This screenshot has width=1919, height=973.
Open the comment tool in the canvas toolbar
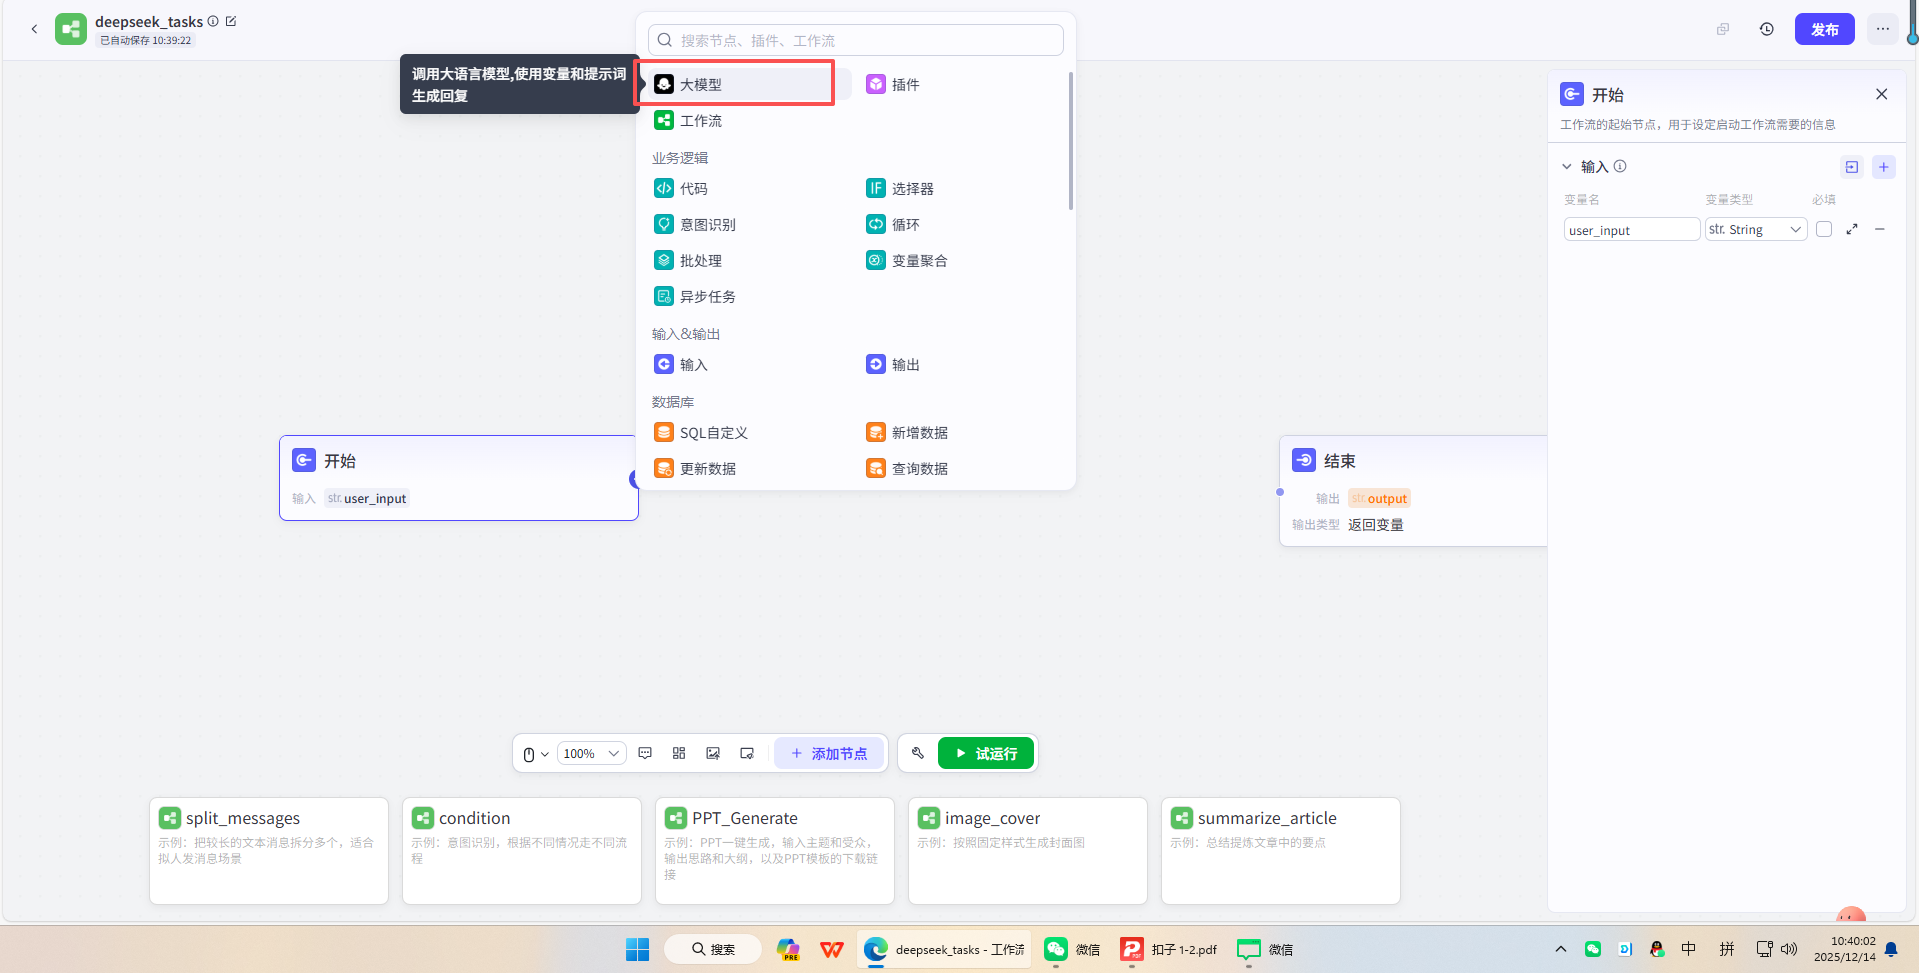point(645,753)
